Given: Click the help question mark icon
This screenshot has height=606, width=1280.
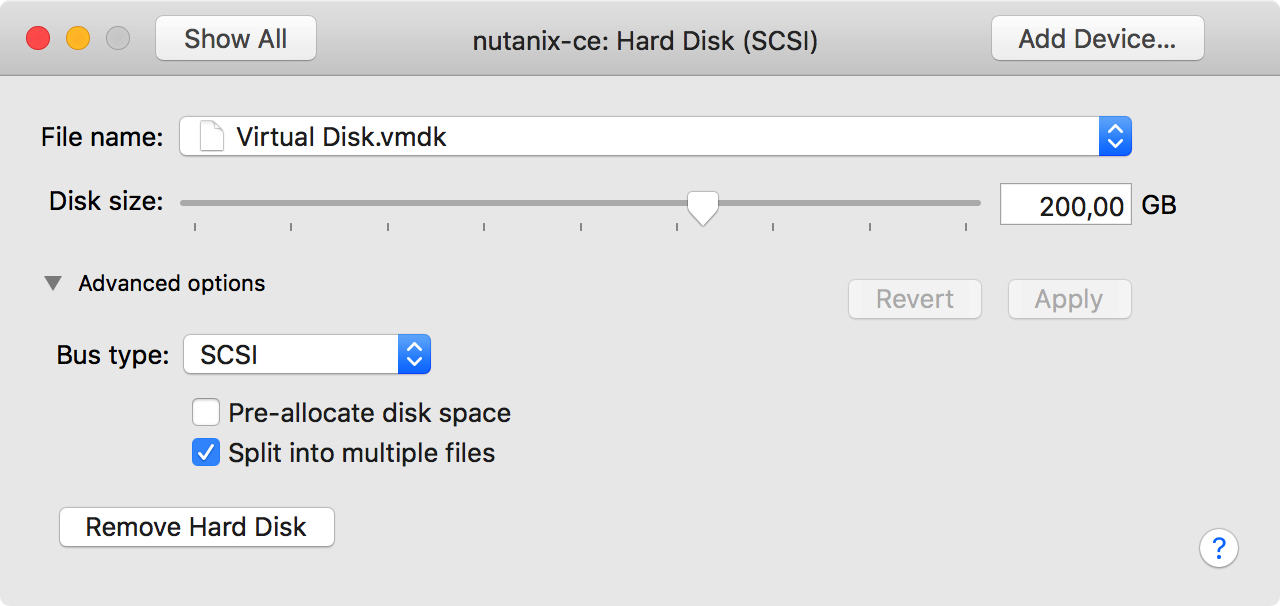Looking at the screenshot, I should pos(1219,548).
